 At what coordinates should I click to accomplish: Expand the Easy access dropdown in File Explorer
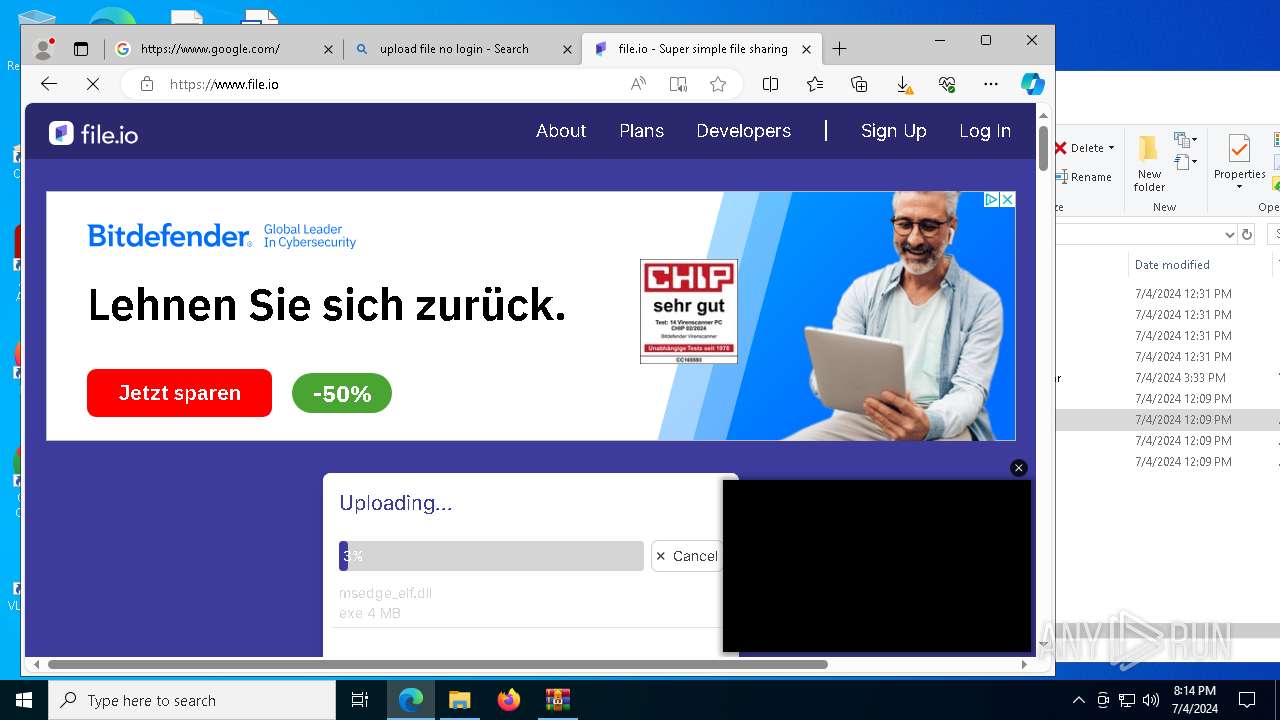1186,162
